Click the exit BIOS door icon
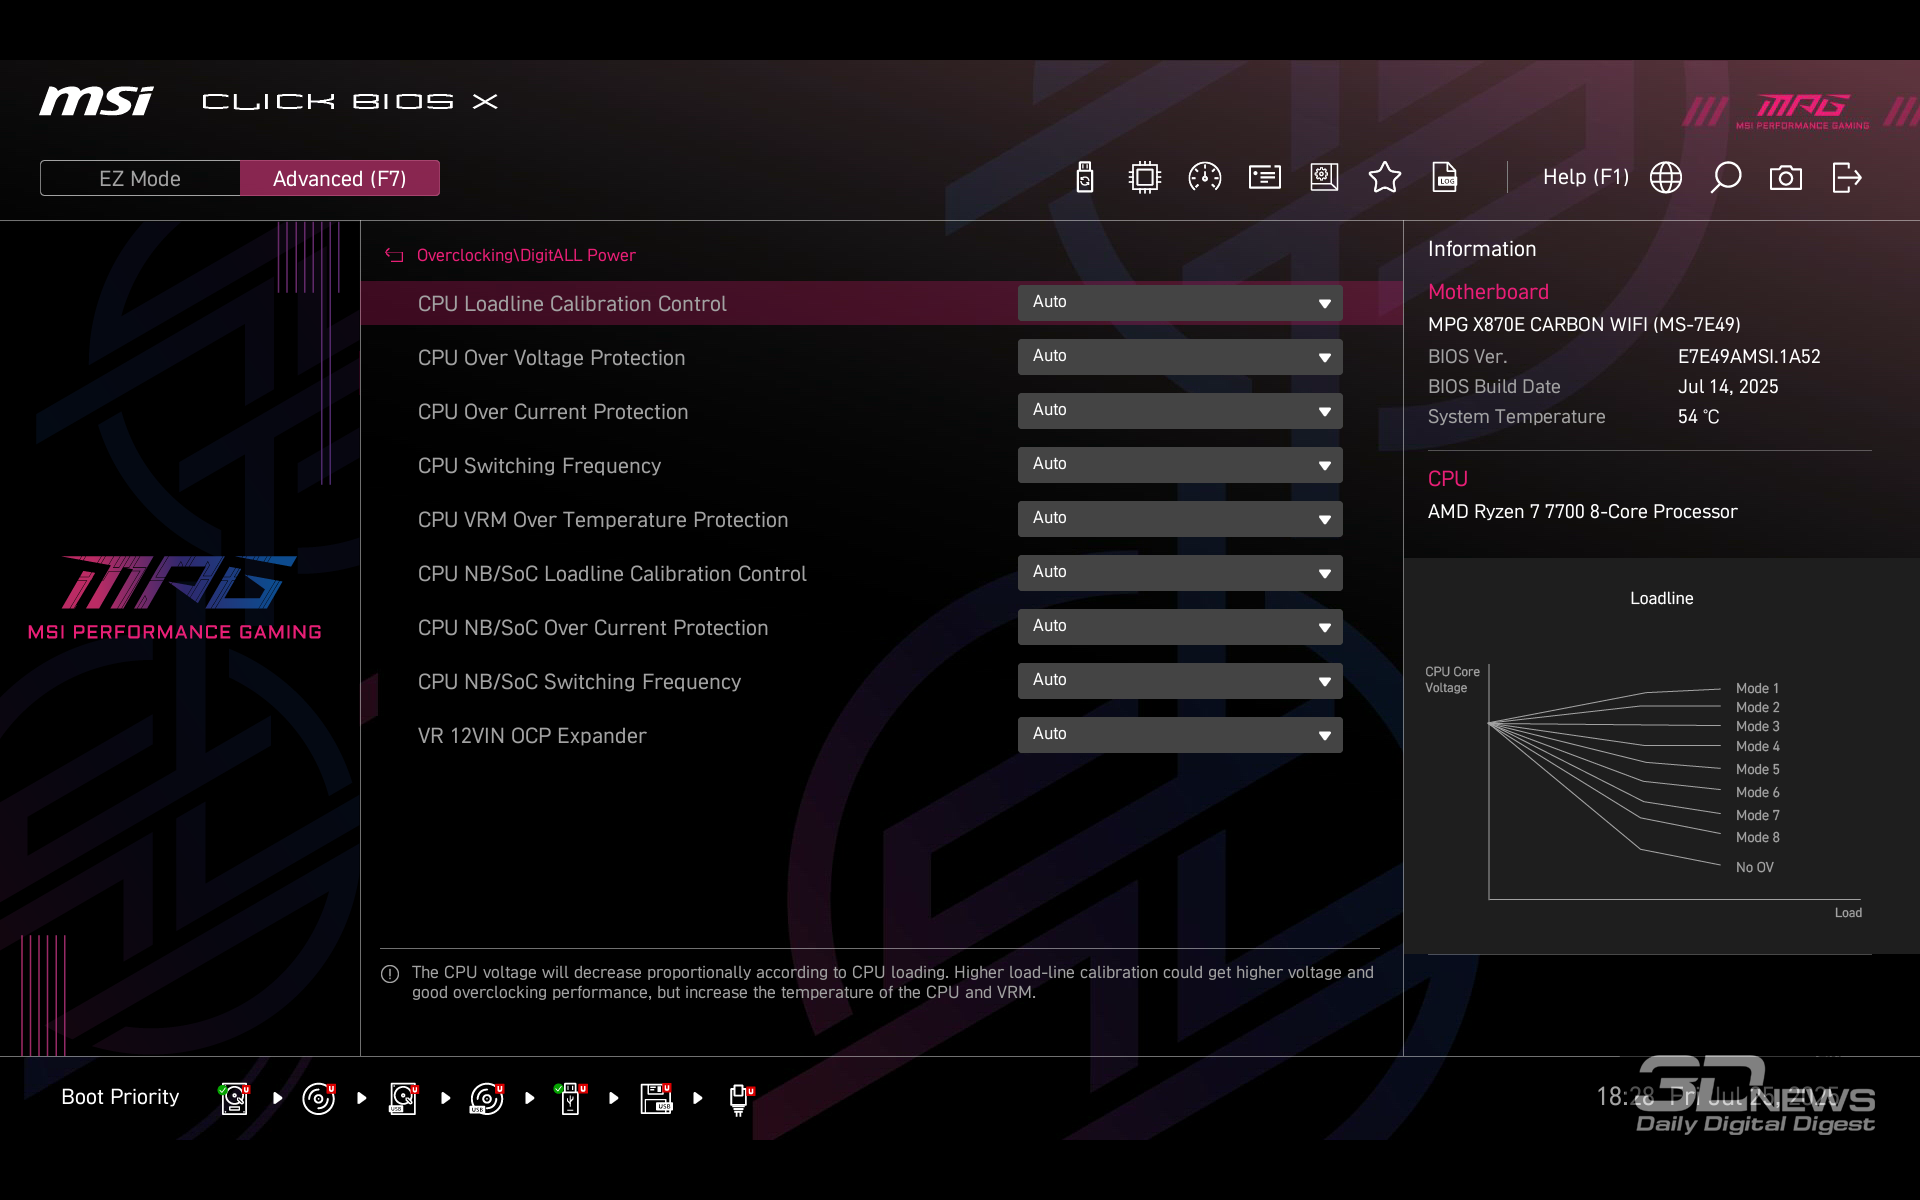Viewport: 1920px width, 1200px height. (1847, 178)
